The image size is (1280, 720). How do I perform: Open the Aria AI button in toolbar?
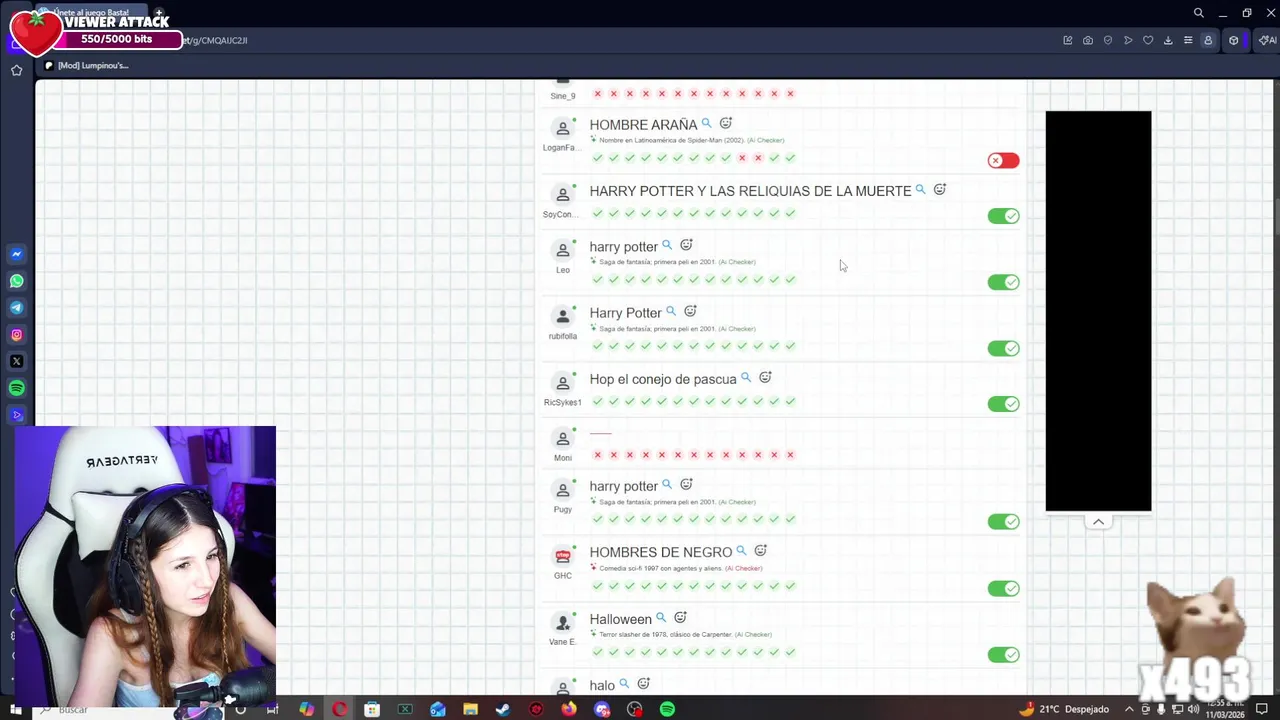1267,40
